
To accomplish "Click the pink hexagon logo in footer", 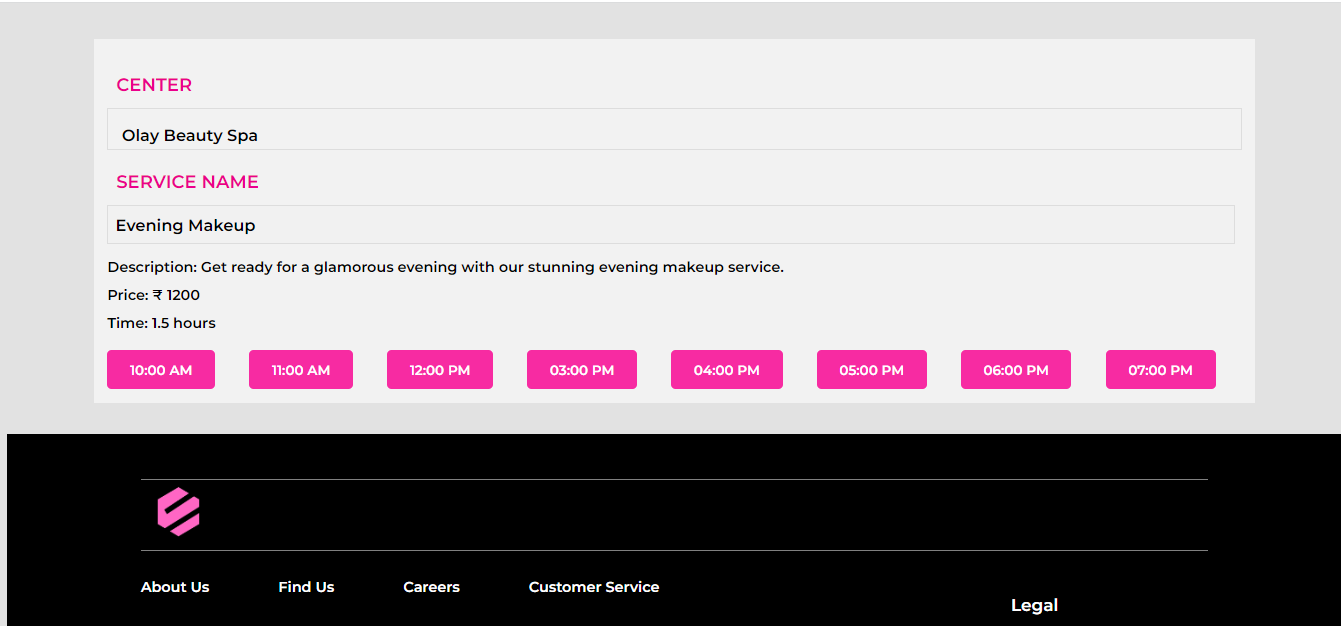I will coord(179,512).
